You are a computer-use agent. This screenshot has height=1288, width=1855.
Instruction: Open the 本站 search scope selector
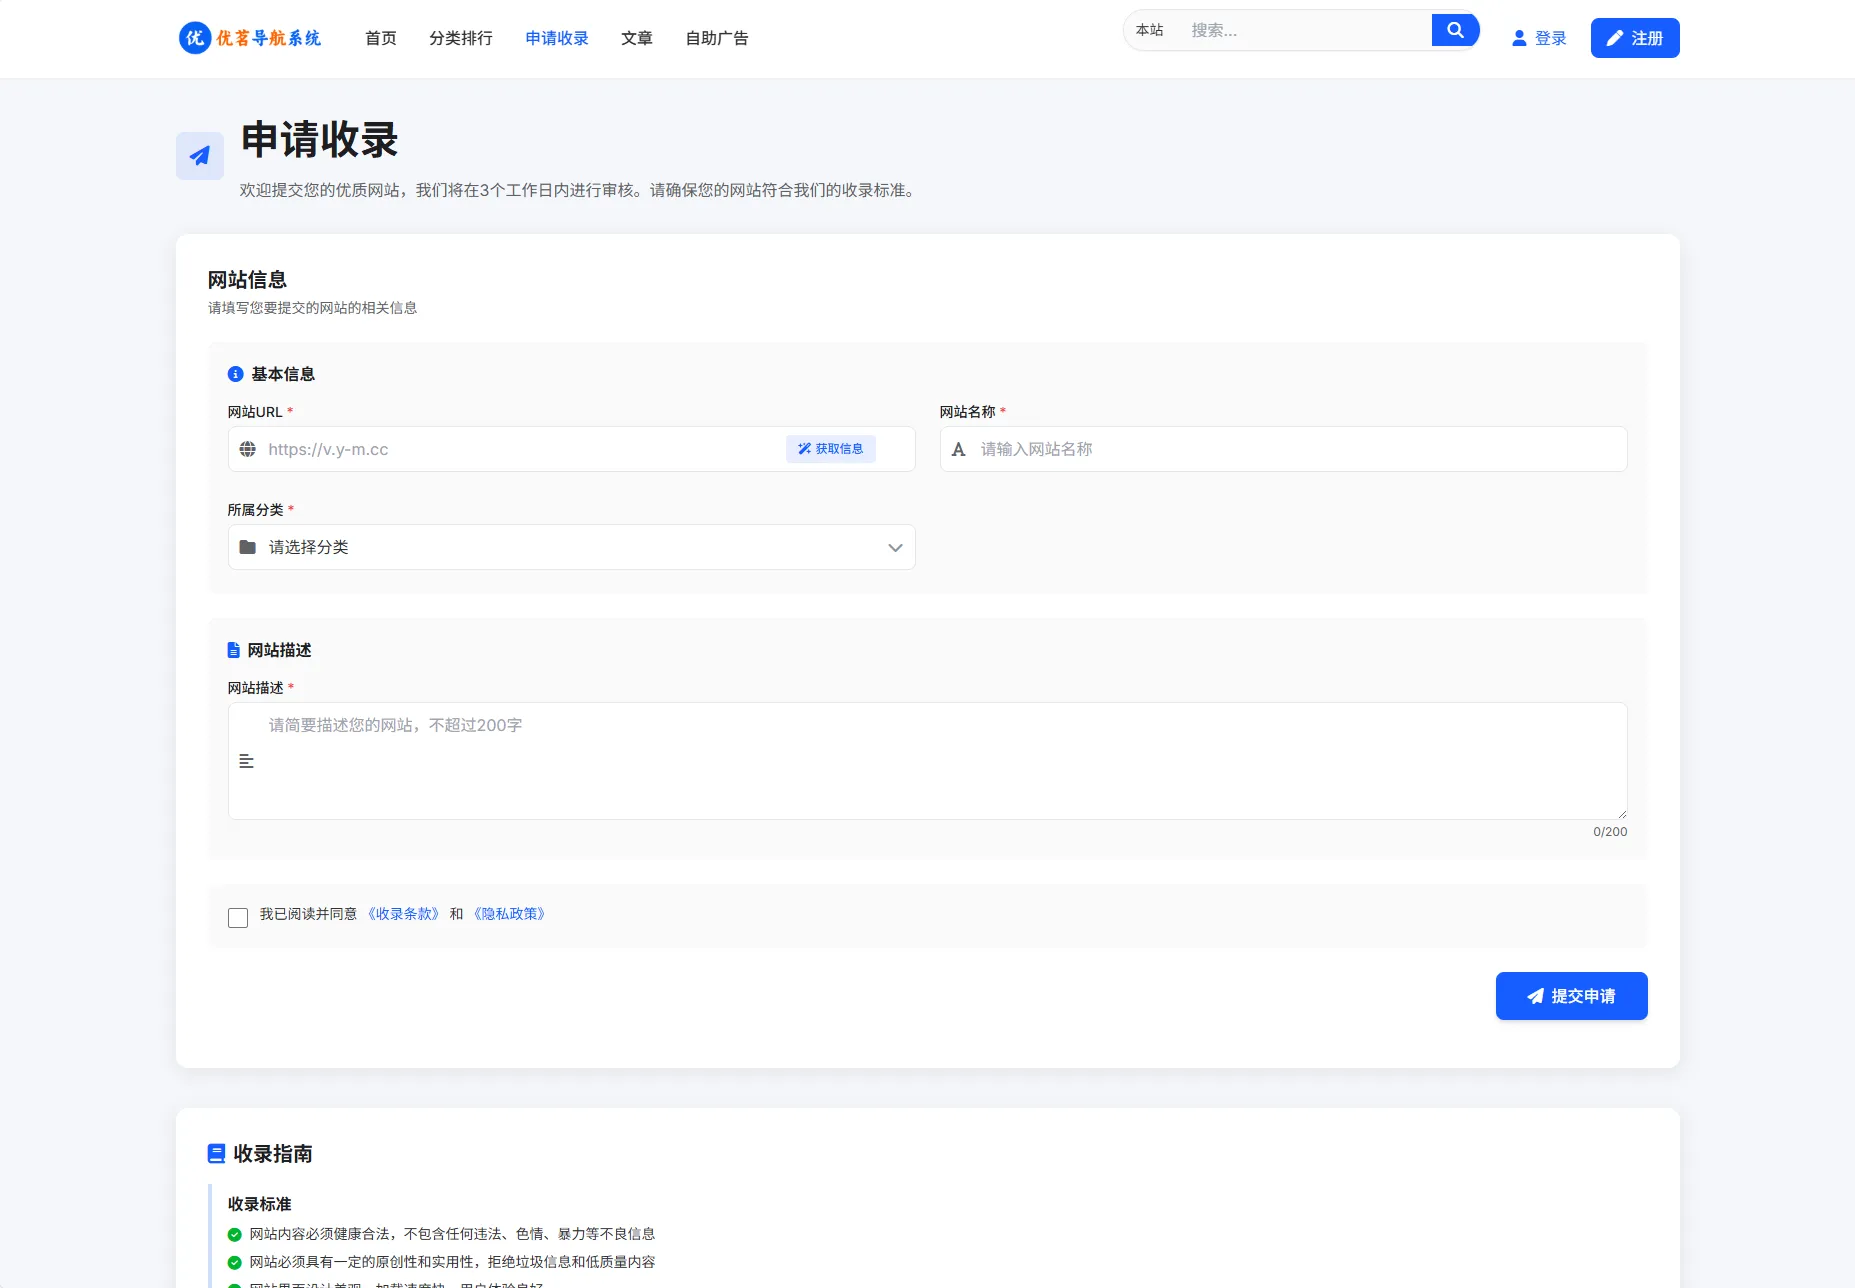click(x=1150, y=30)
